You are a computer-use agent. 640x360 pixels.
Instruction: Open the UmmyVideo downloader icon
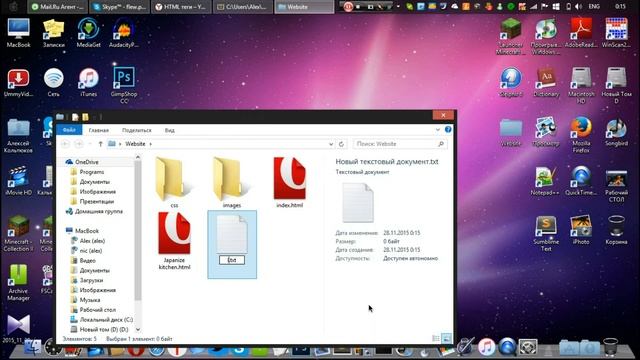point(18,83)
